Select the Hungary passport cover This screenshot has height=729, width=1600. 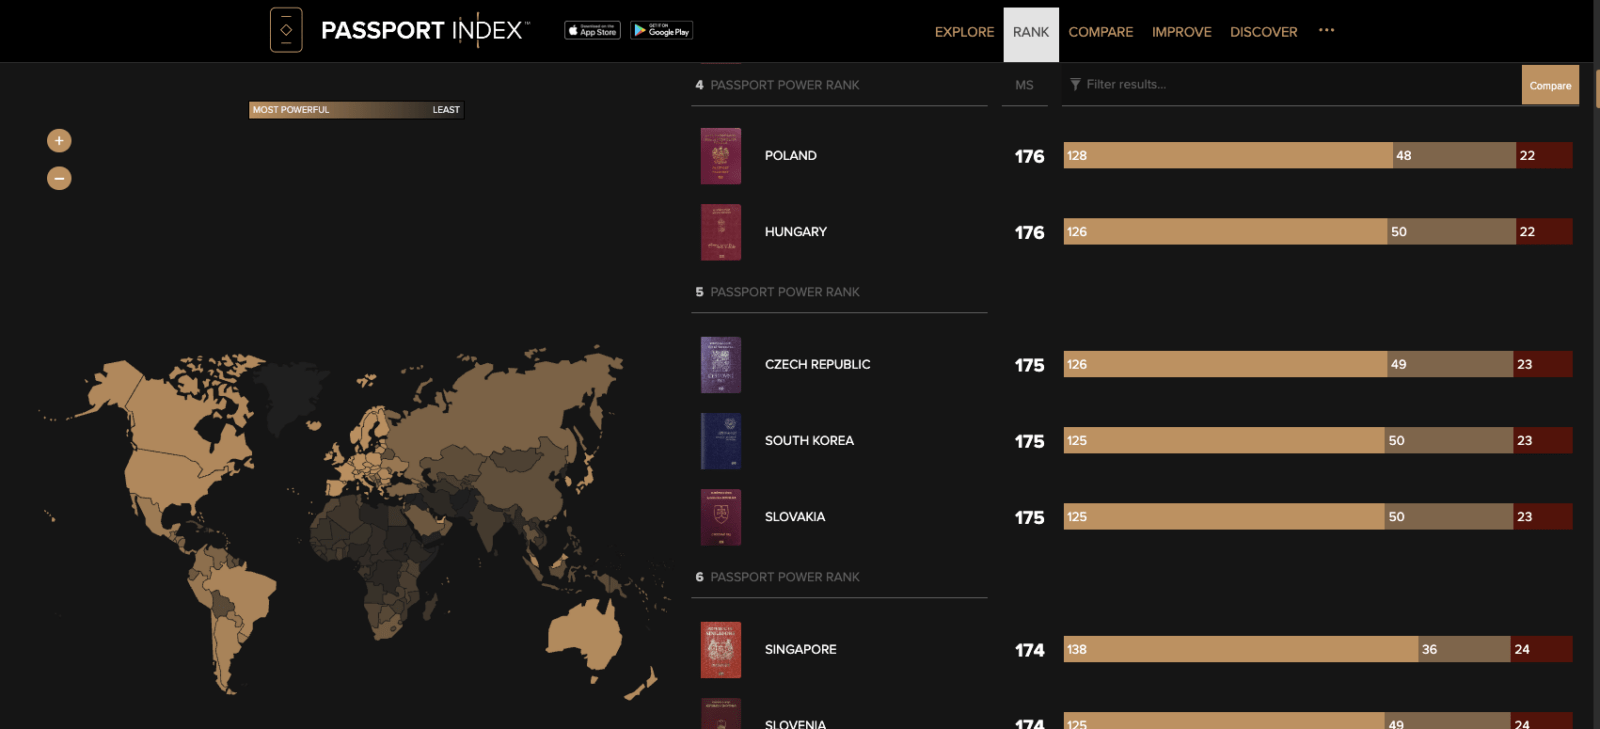(721, 232)
